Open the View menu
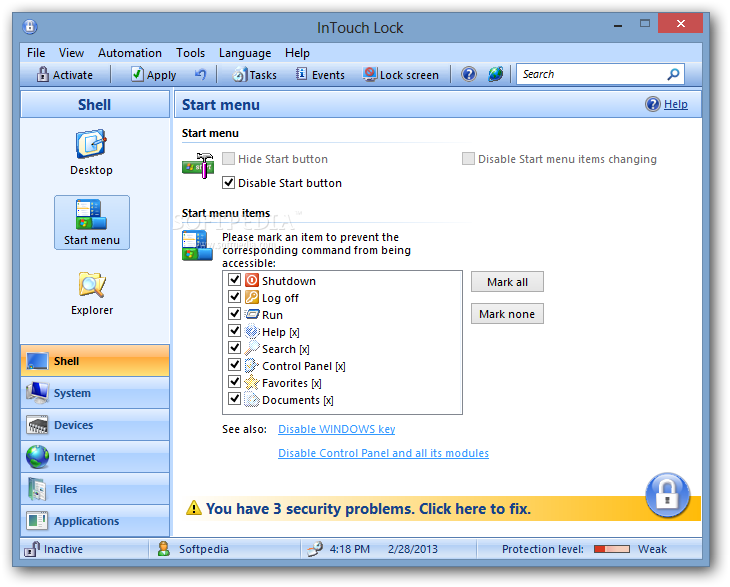 tap(71, 53)
